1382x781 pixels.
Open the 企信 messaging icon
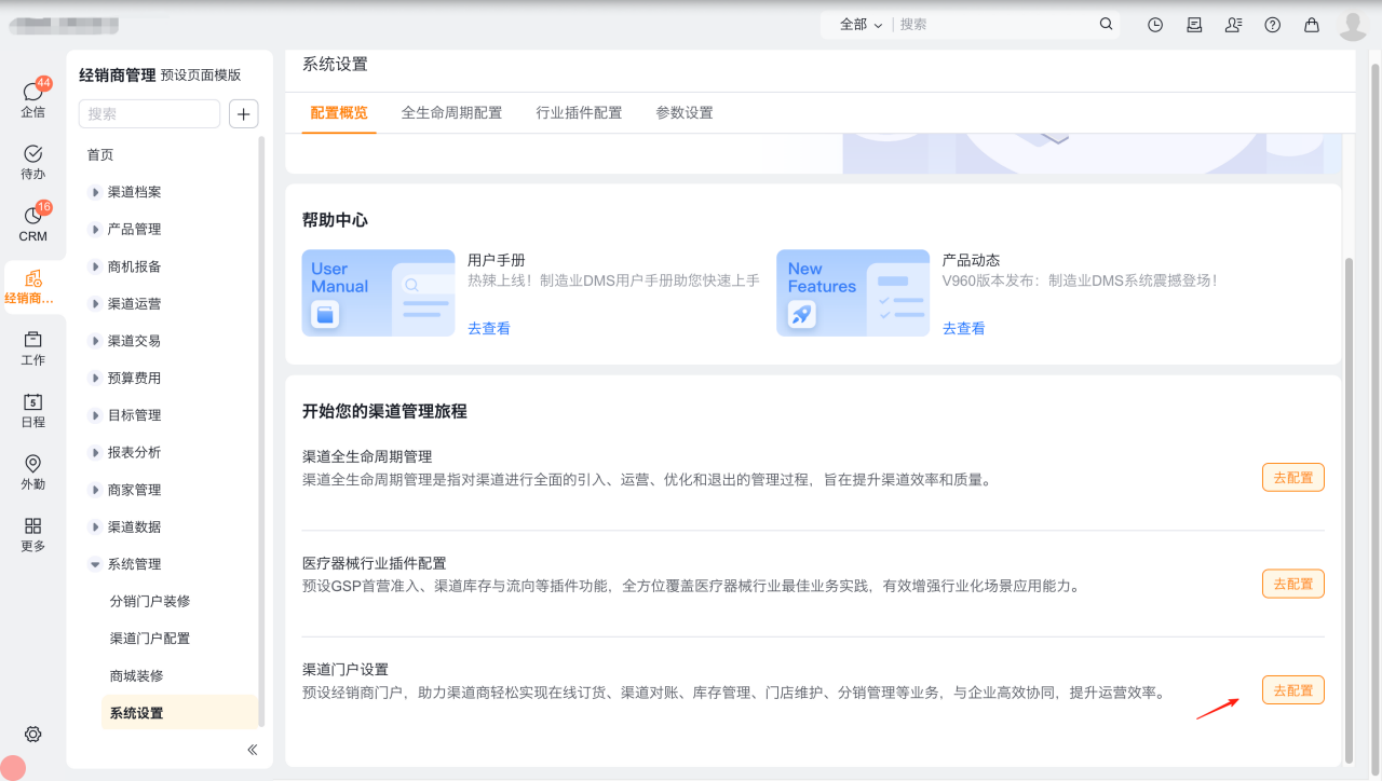click(33, 98)
